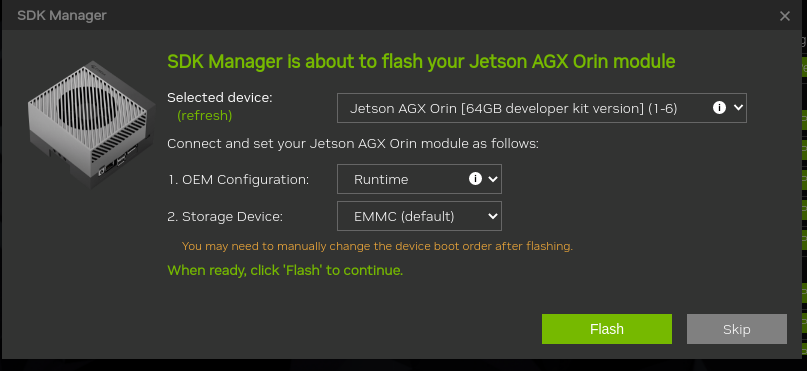Click the SDK Manager title bar text
The width and height of the screenshot is (807, 371).
point(62,15)
